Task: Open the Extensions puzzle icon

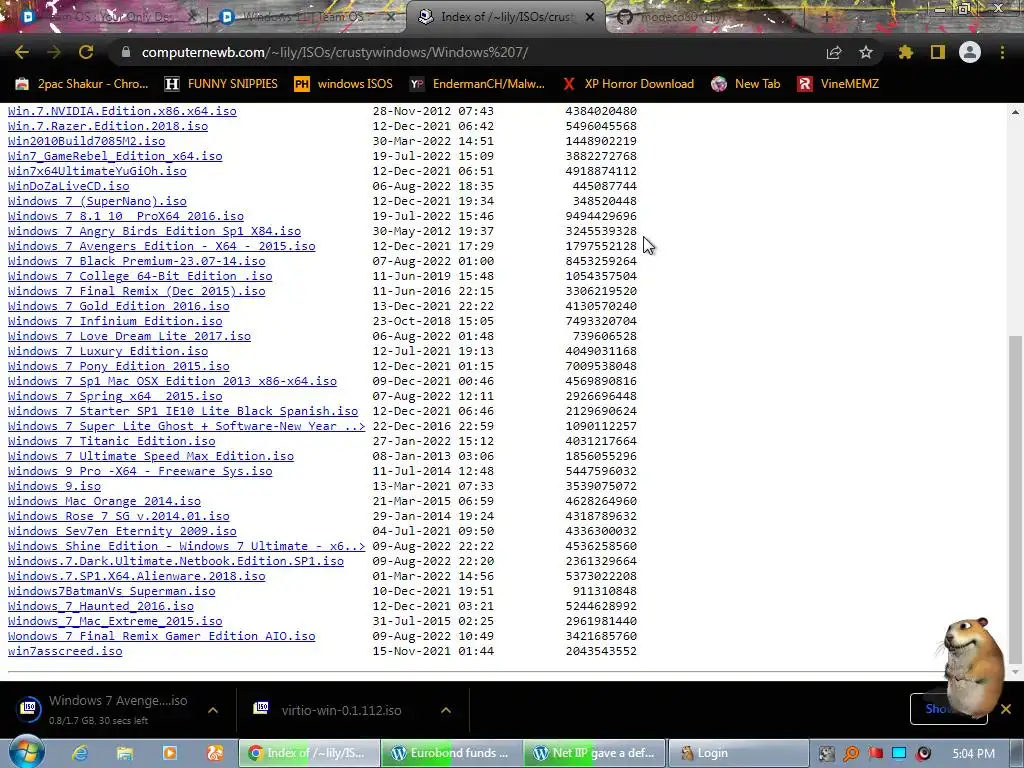Action: click(x=905, y=52)
